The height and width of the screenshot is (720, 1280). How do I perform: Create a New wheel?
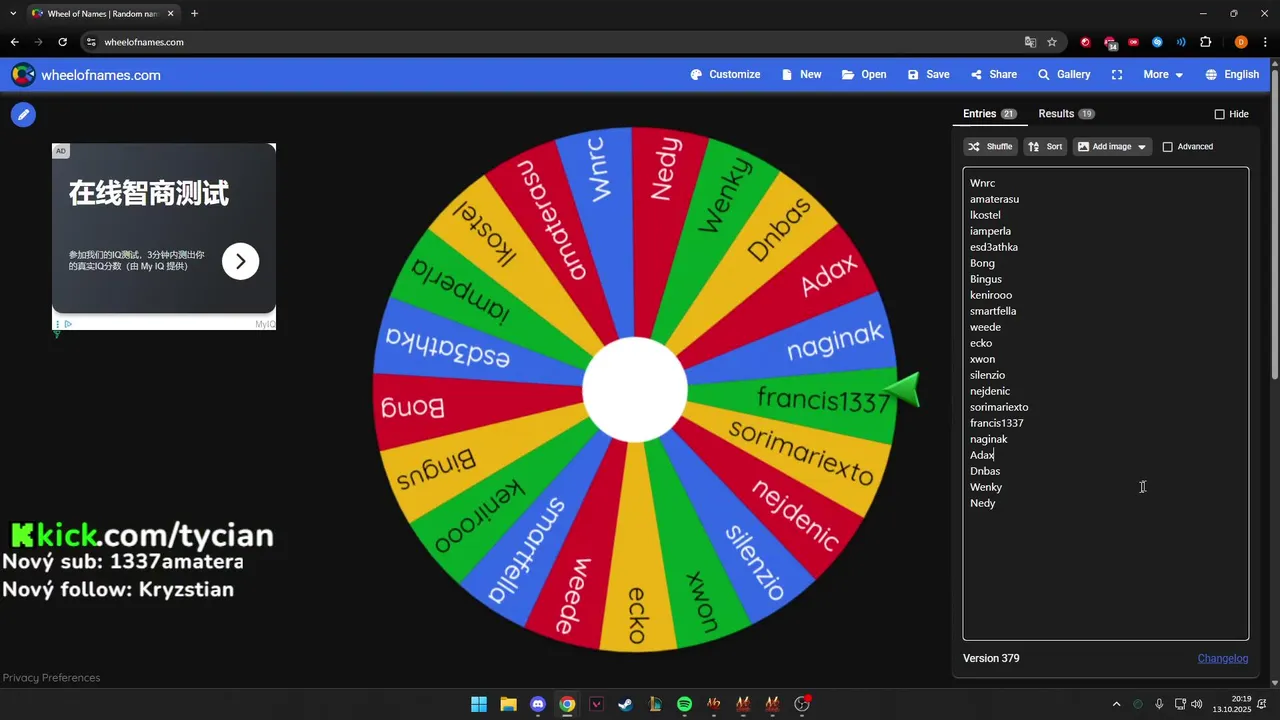click(x=801, y=75)
